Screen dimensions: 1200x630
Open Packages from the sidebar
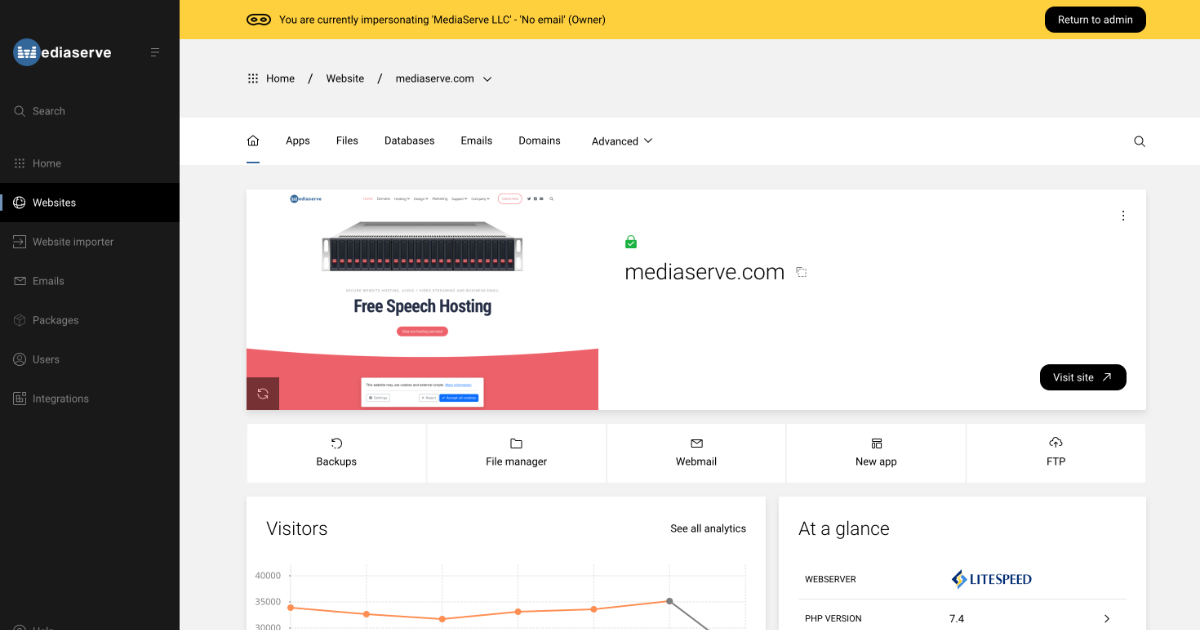click(x=58, y=320)
